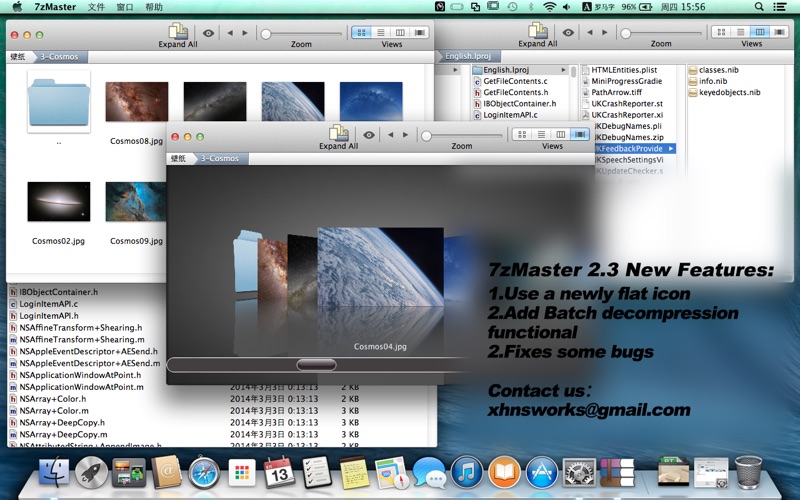Open System Preferences from the Dock
This screenshot has height=500, width=800.
(x=579, y=472)
